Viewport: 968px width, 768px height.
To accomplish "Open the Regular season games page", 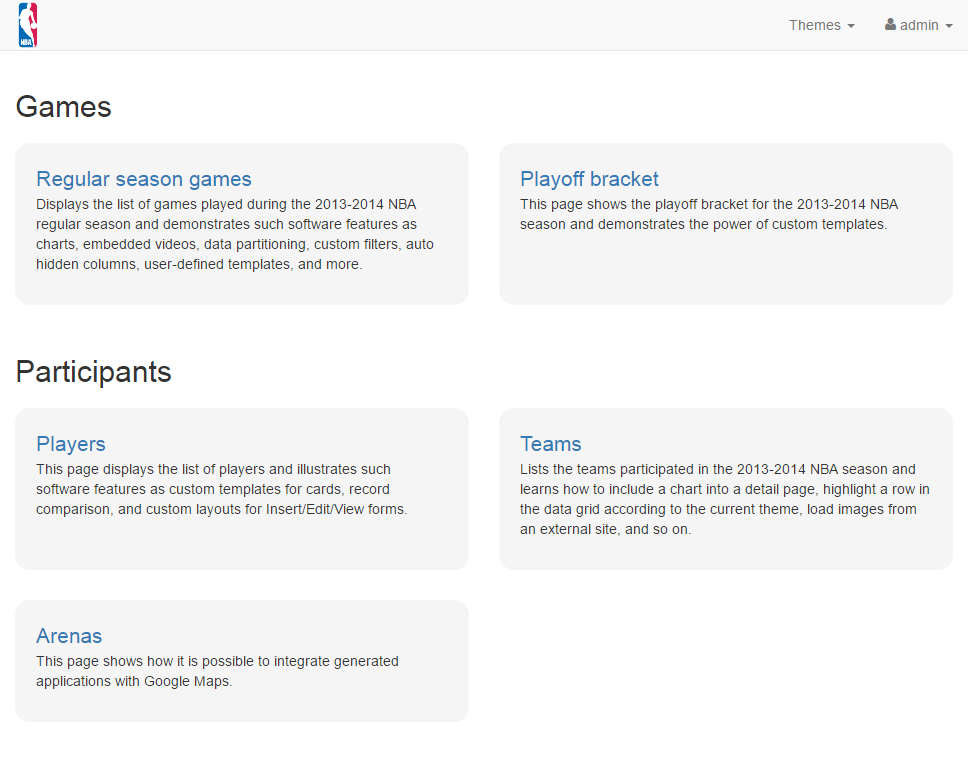I will pyautogui.click(x=143, y=179).
